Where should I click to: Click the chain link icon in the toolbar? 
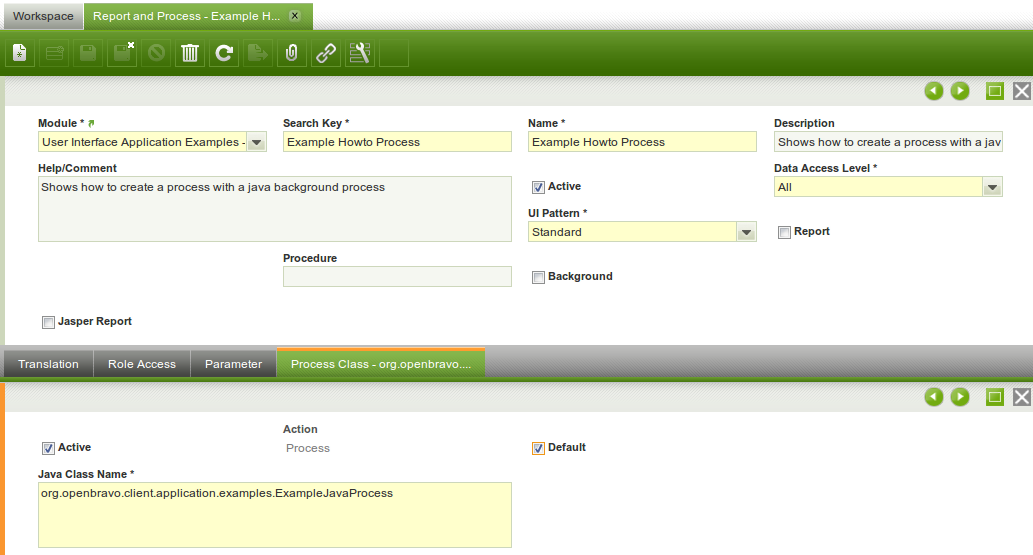tap(326, 53)
